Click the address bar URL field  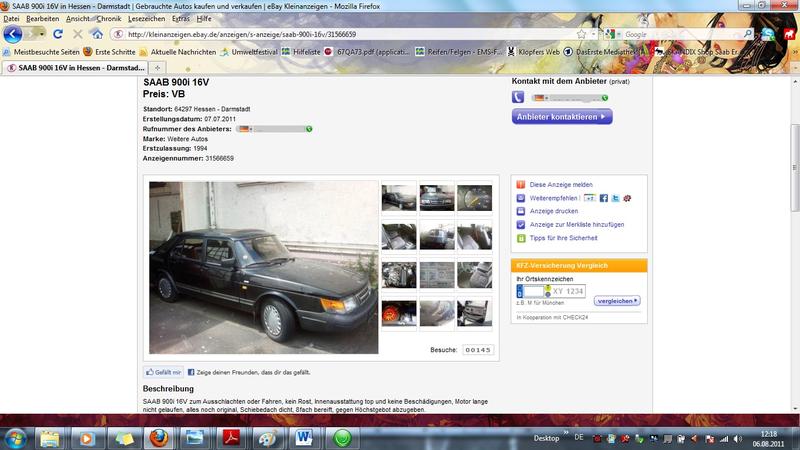pos(347,34)
